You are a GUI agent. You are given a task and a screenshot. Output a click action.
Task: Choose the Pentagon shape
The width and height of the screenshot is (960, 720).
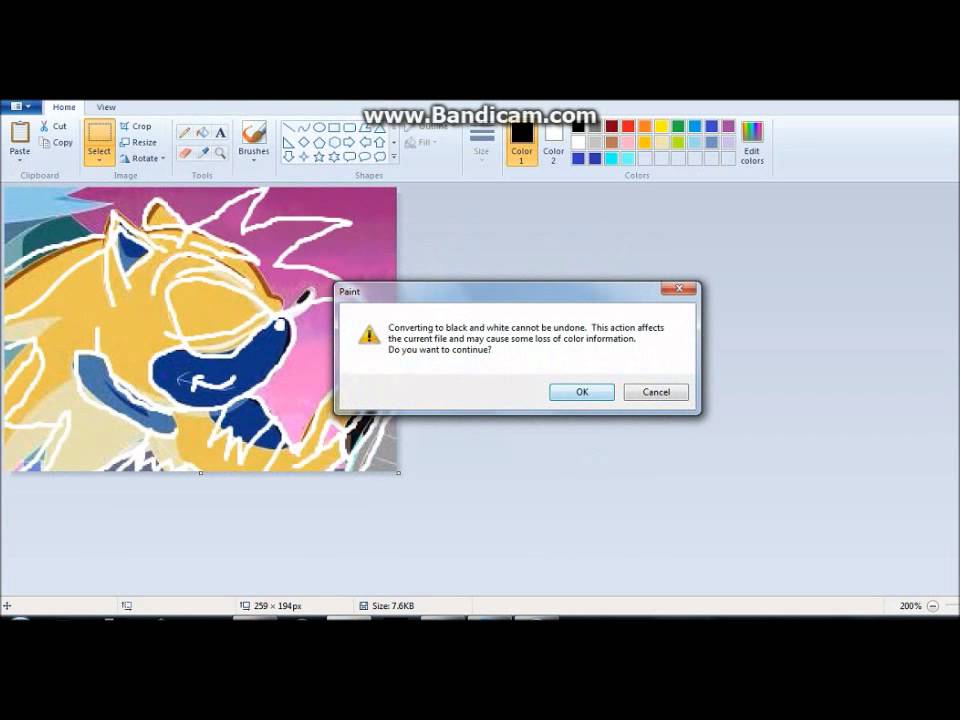pos(319,142)
